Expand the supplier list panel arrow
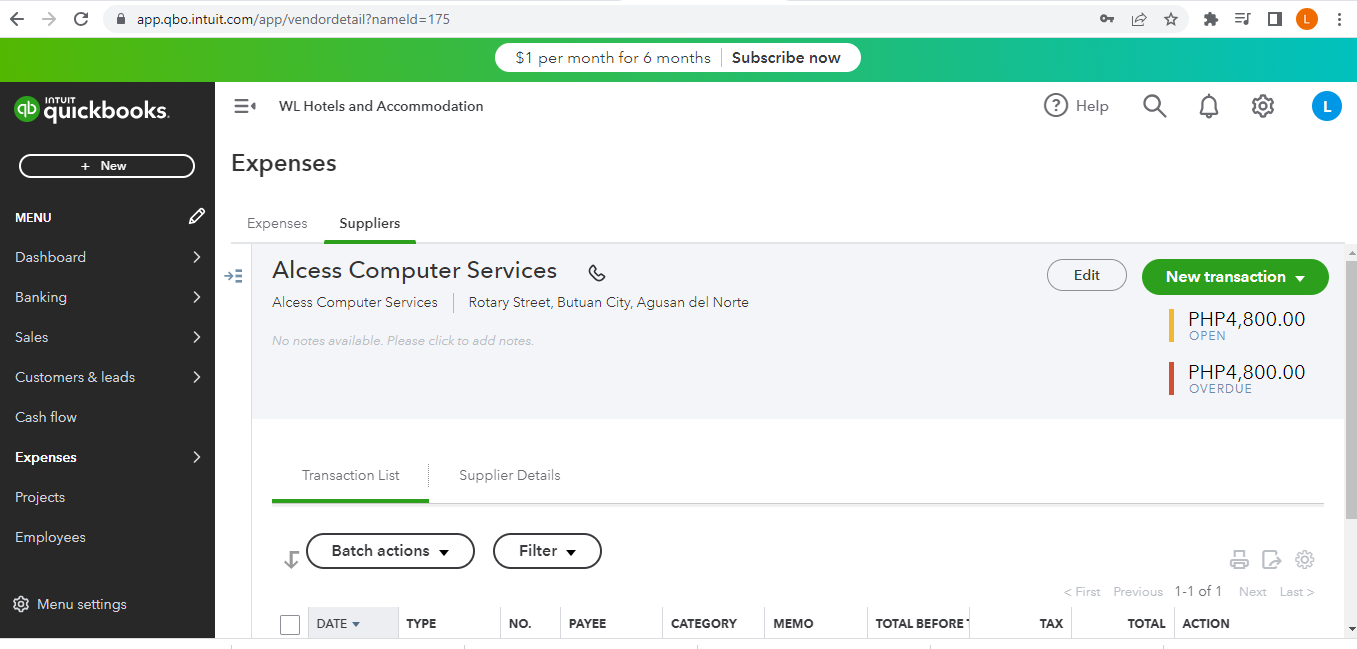Image resolution: width=1357 pixels, height=649 pixels. coord(233,276)
